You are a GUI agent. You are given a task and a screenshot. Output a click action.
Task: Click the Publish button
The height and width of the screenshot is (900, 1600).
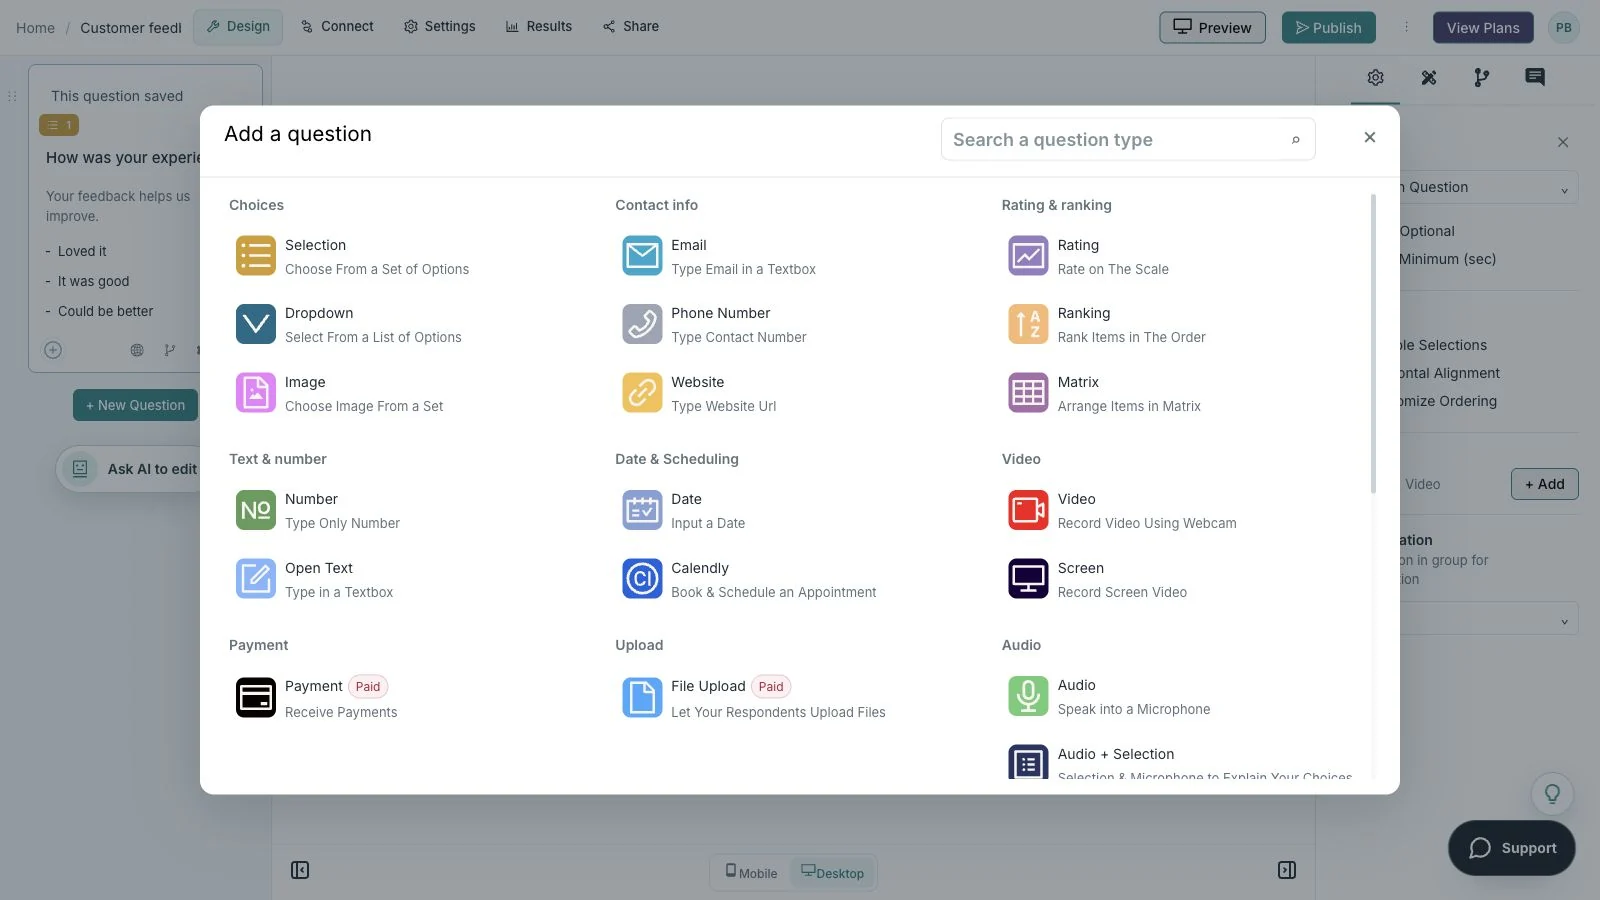click(x=1328, y=28)
